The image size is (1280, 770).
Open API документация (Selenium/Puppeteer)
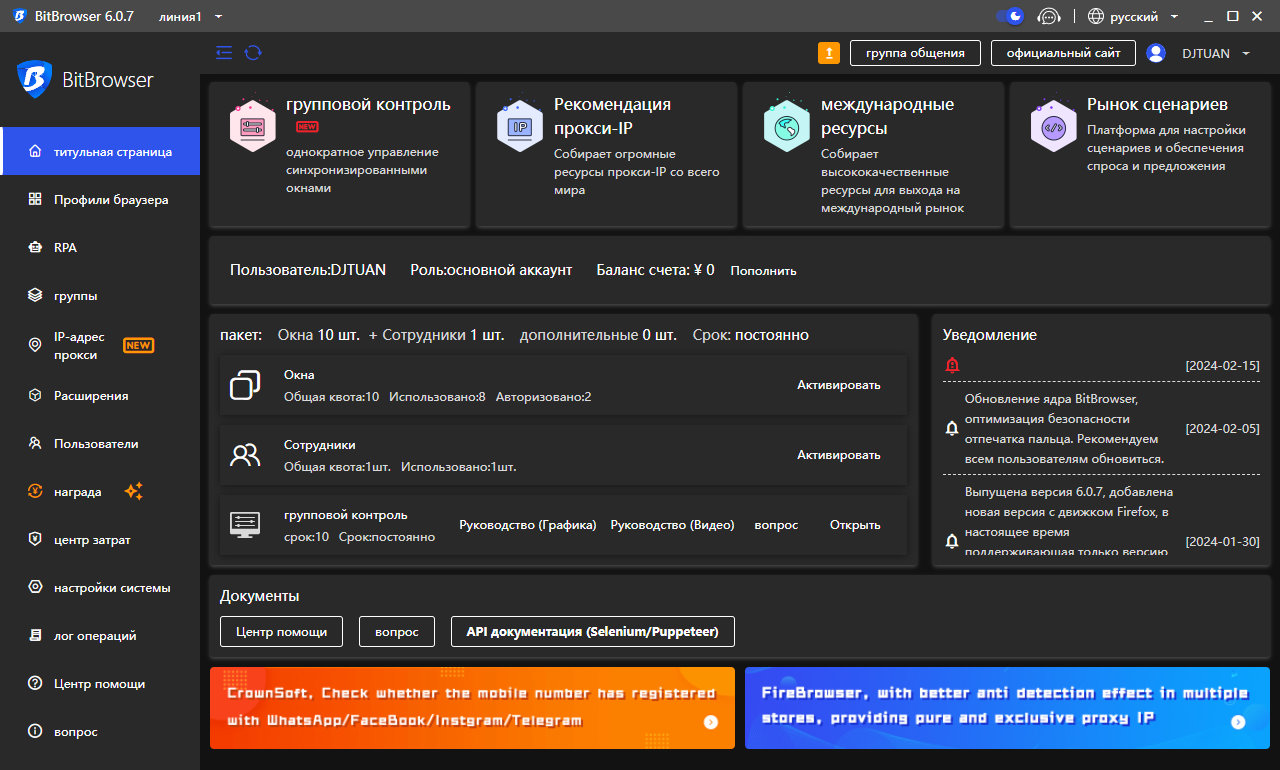(x=593, y=632)
